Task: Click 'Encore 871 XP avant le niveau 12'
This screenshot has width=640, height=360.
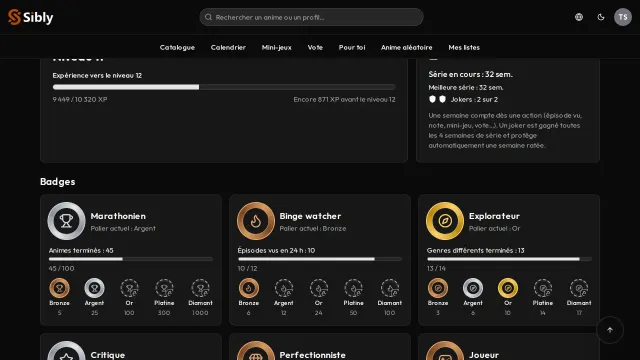Action: (x=344, y=99)
